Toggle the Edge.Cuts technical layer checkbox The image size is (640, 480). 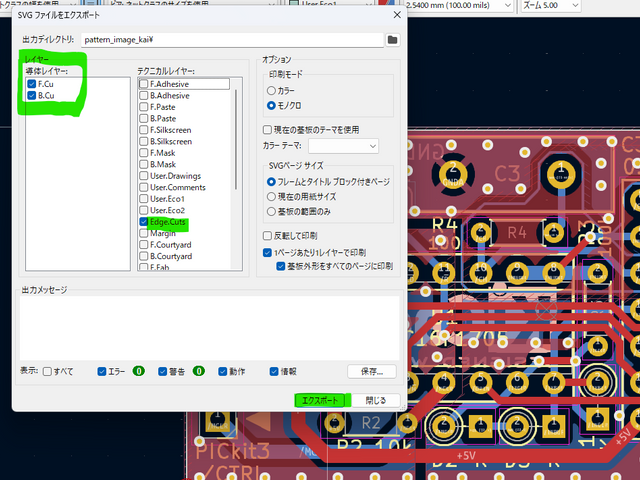[144, 222]
